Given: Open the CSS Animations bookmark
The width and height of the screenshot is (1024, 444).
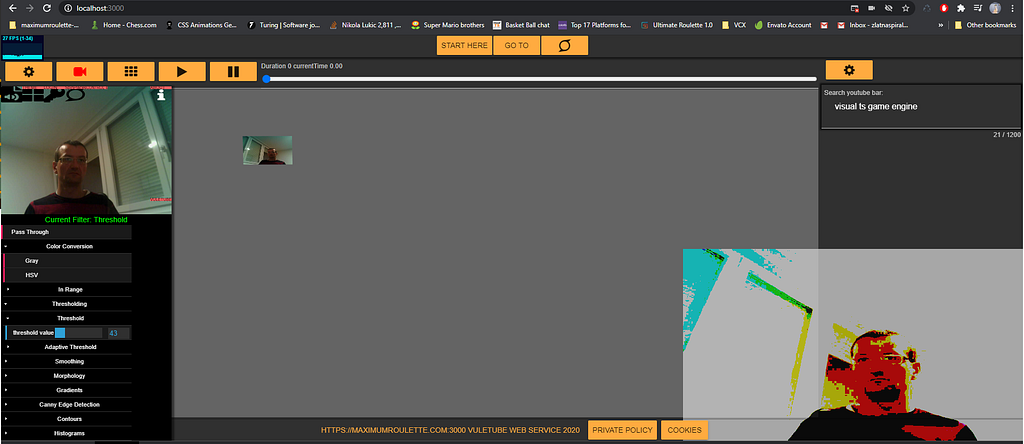Looking at the screenshot, I should (x=201, y=25).
